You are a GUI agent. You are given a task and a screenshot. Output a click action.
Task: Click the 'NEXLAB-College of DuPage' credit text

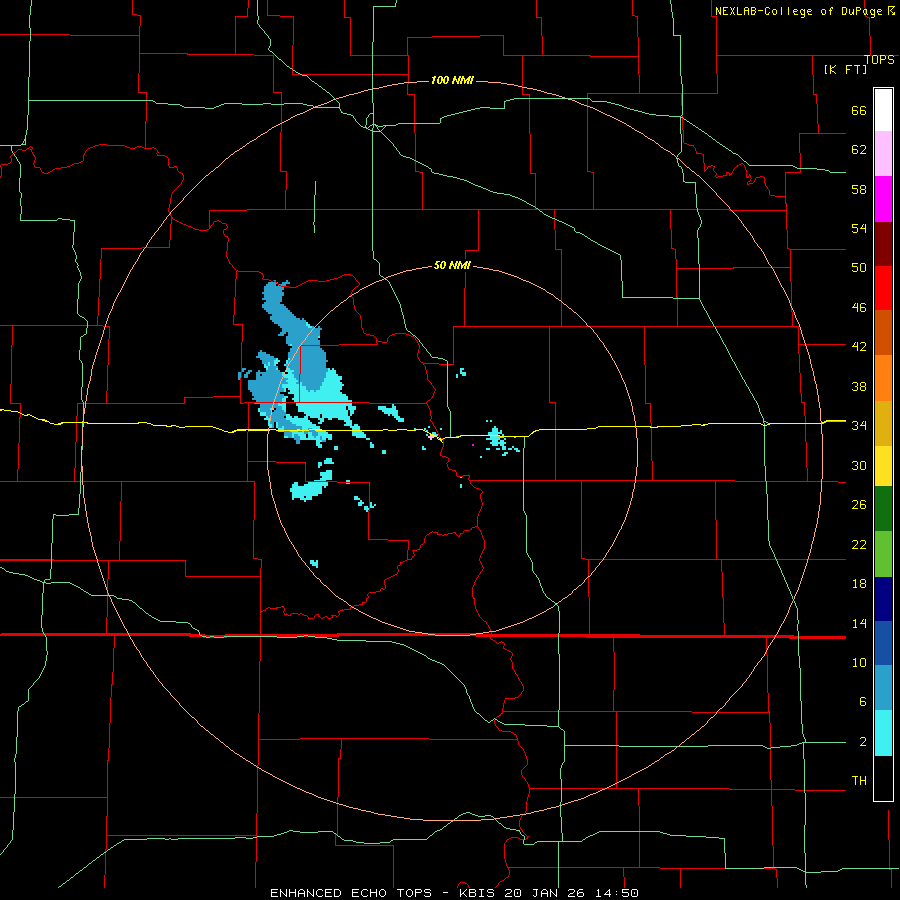point(799,11)
